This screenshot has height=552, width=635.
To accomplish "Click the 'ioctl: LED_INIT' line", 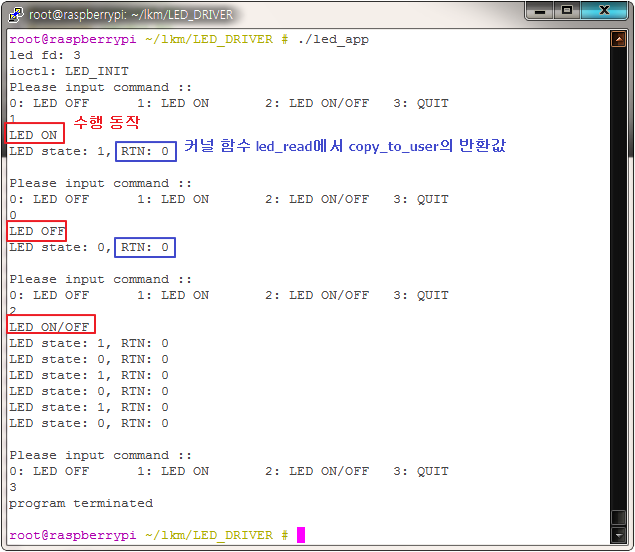I will pos(69,71).
